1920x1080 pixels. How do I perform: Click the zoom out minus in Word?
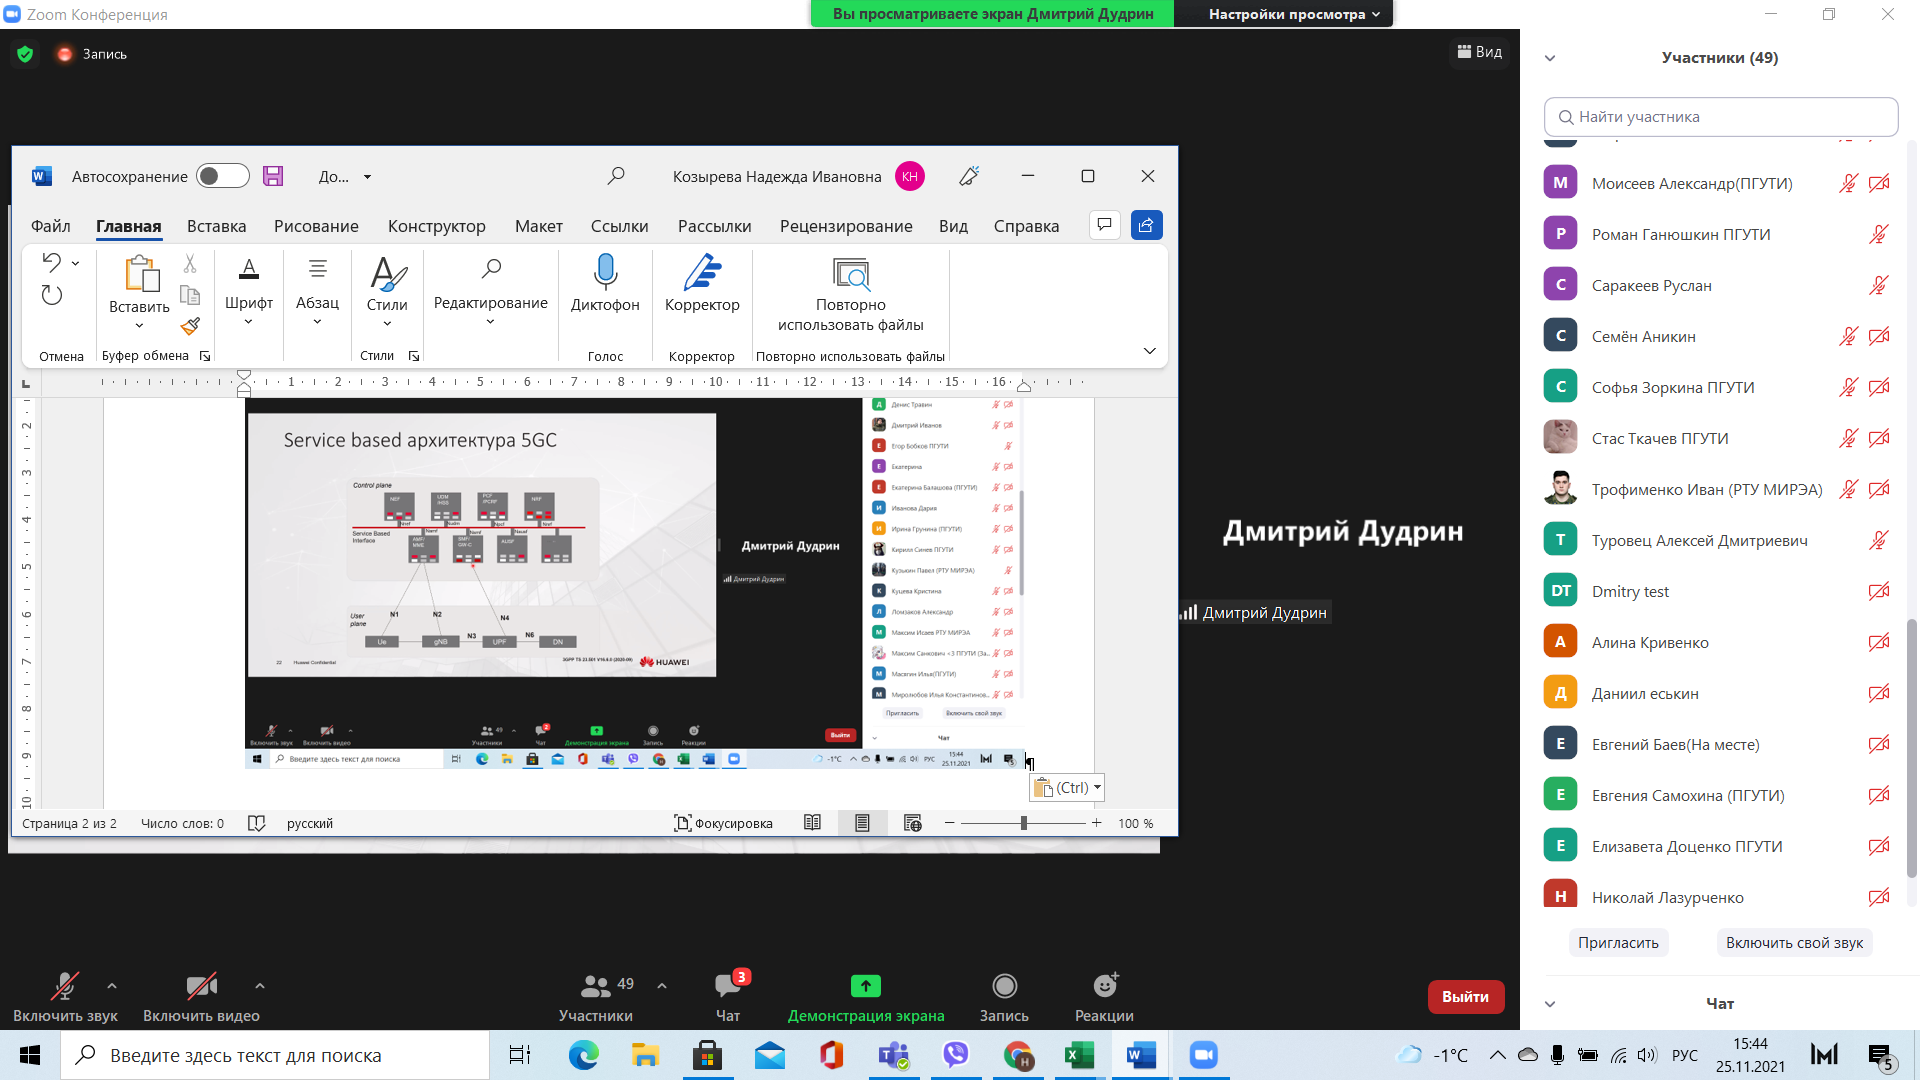pos(949,823)
